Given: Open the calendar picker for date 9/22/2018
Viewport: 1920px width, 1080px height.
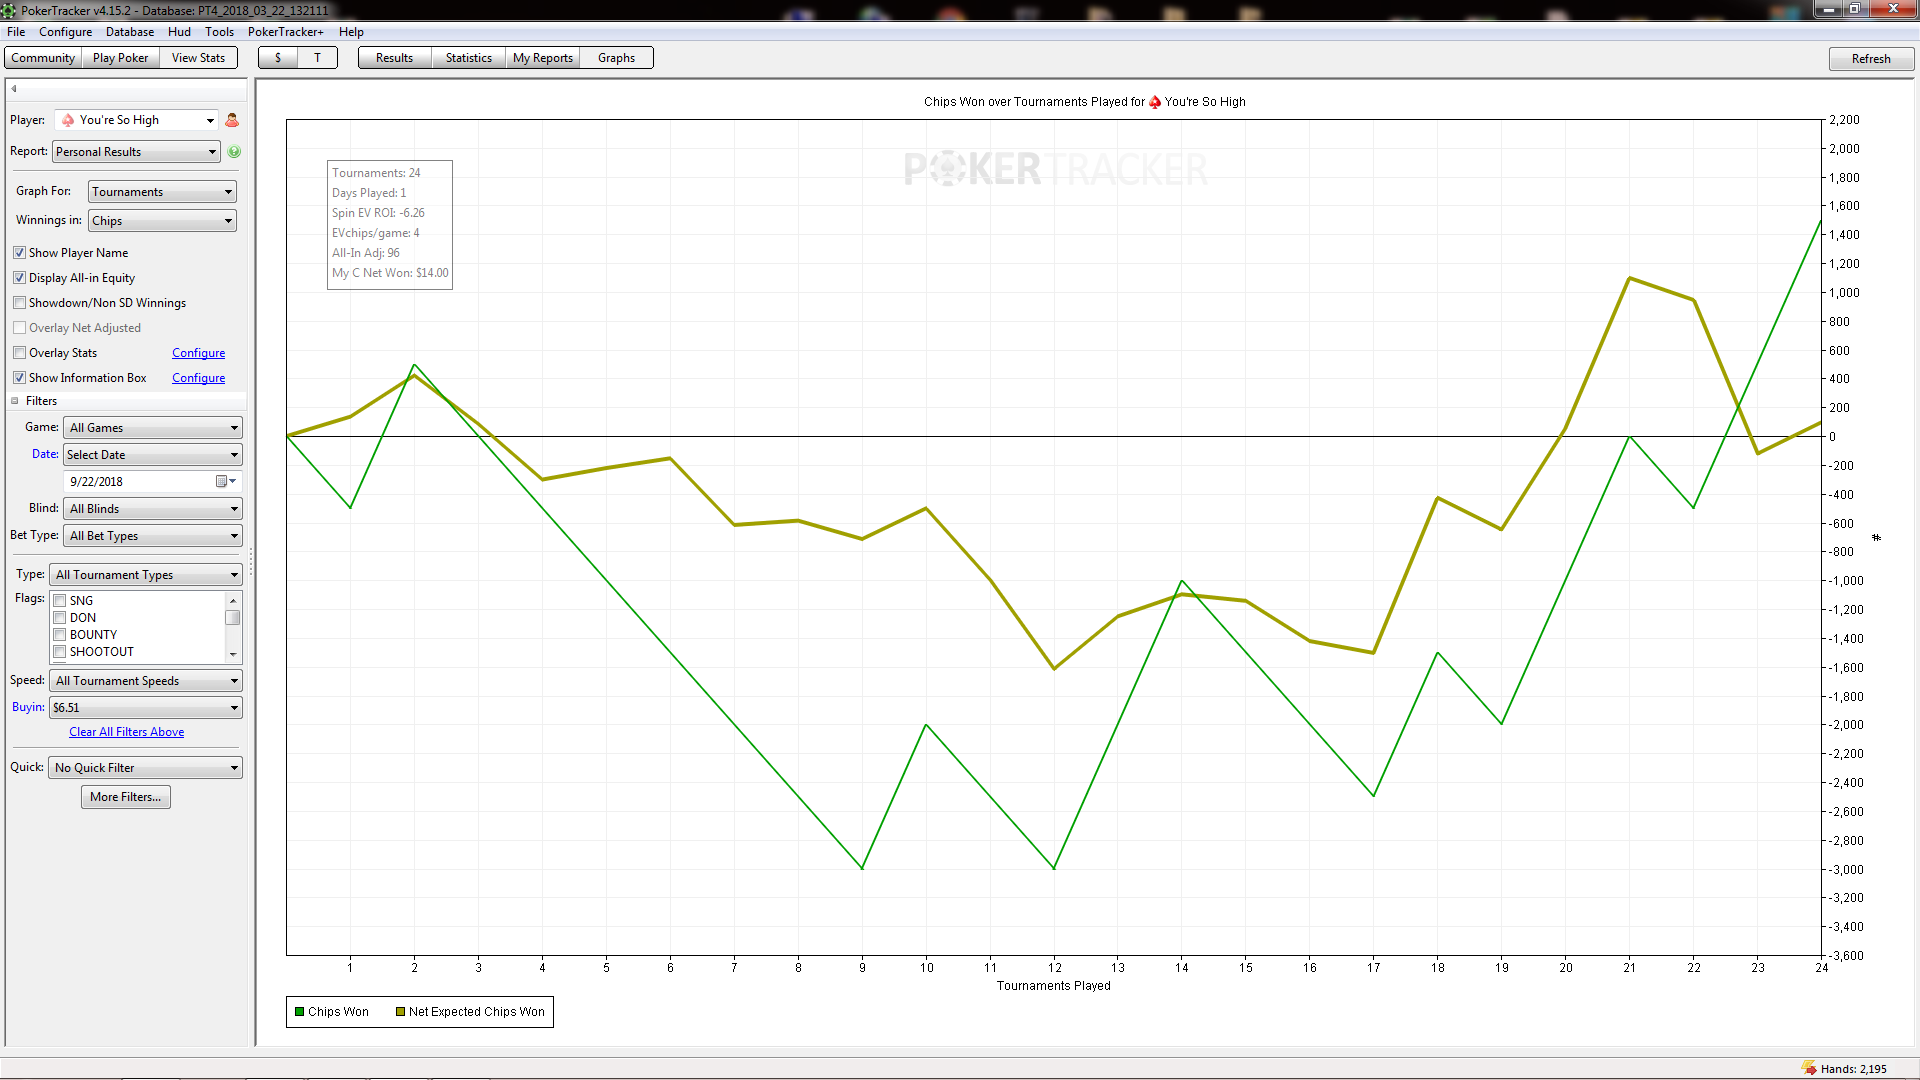Looking at the screenshot, I should 226,482.
